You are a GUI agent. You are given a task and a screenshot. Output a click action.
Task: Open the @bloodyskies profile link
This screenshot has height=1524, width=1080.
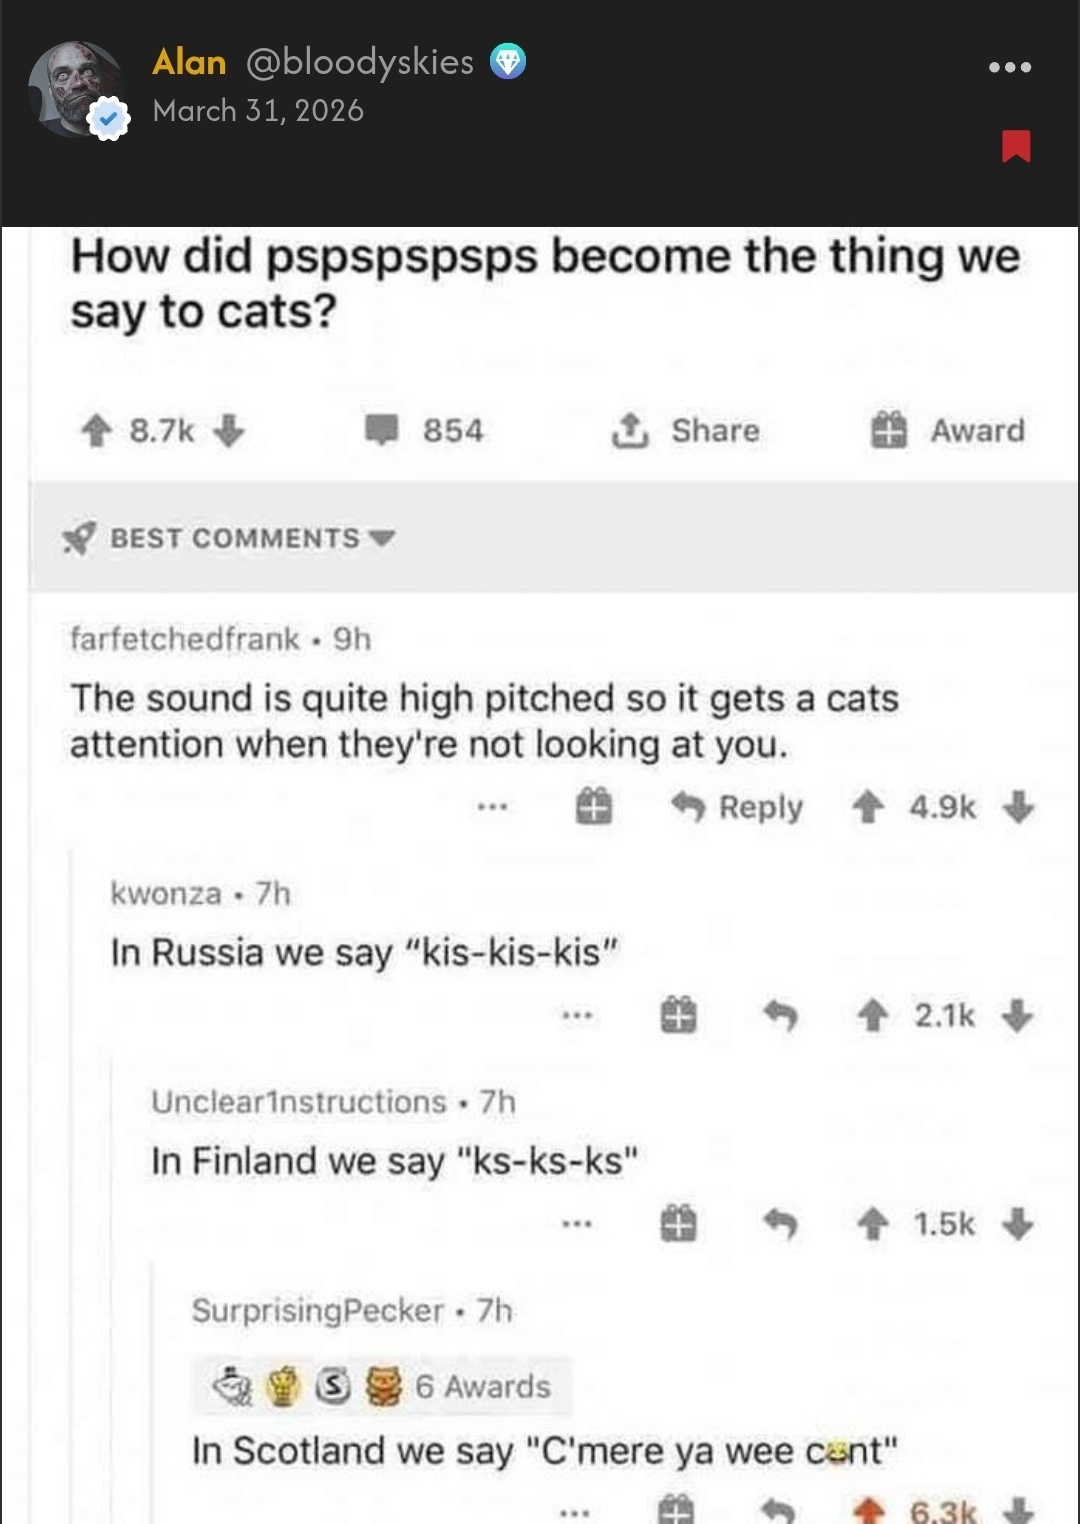click(x=360, y=62)
